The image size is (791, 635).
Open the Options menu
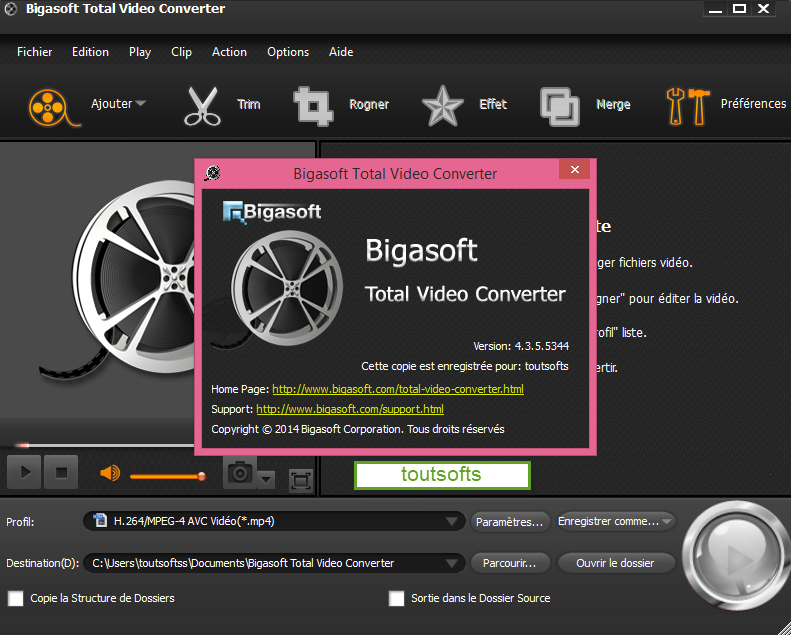click(288, 52)
